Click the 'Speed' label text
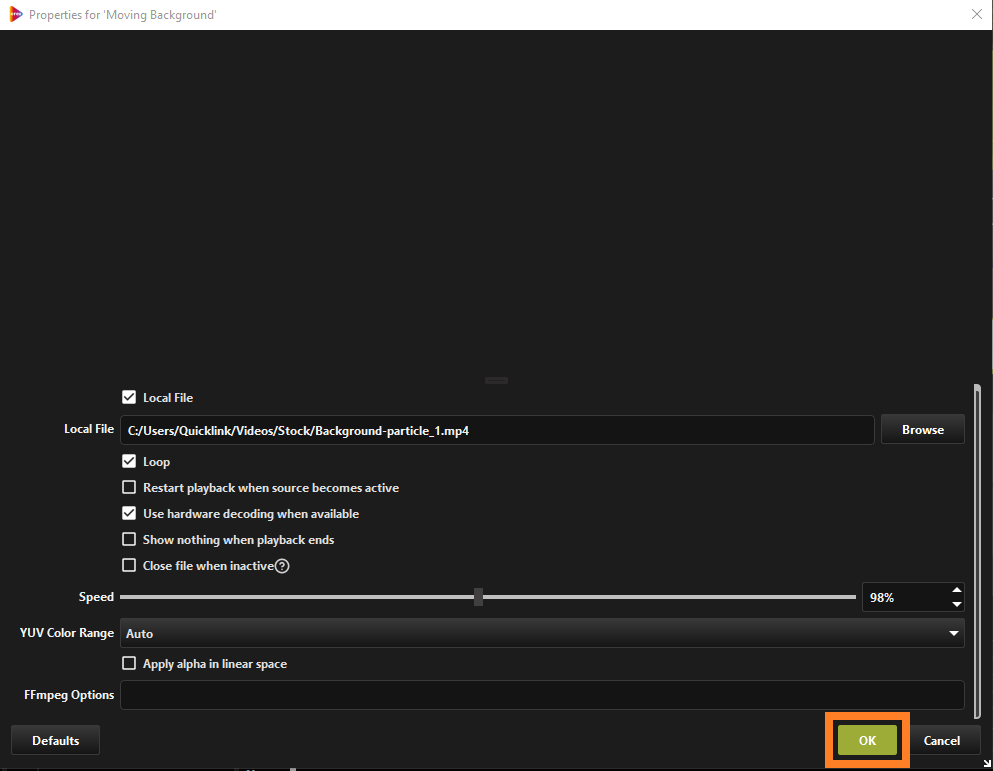The width and height of the screenshot is (993, 771). tap(96, 597)
